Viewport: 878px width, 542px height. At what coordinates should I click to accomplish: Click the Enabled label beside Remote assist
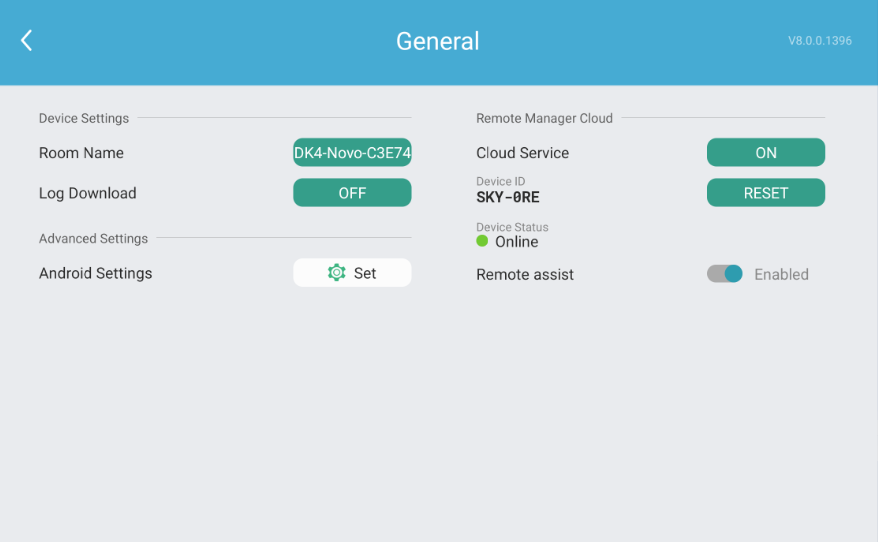(x=781, y=274)
